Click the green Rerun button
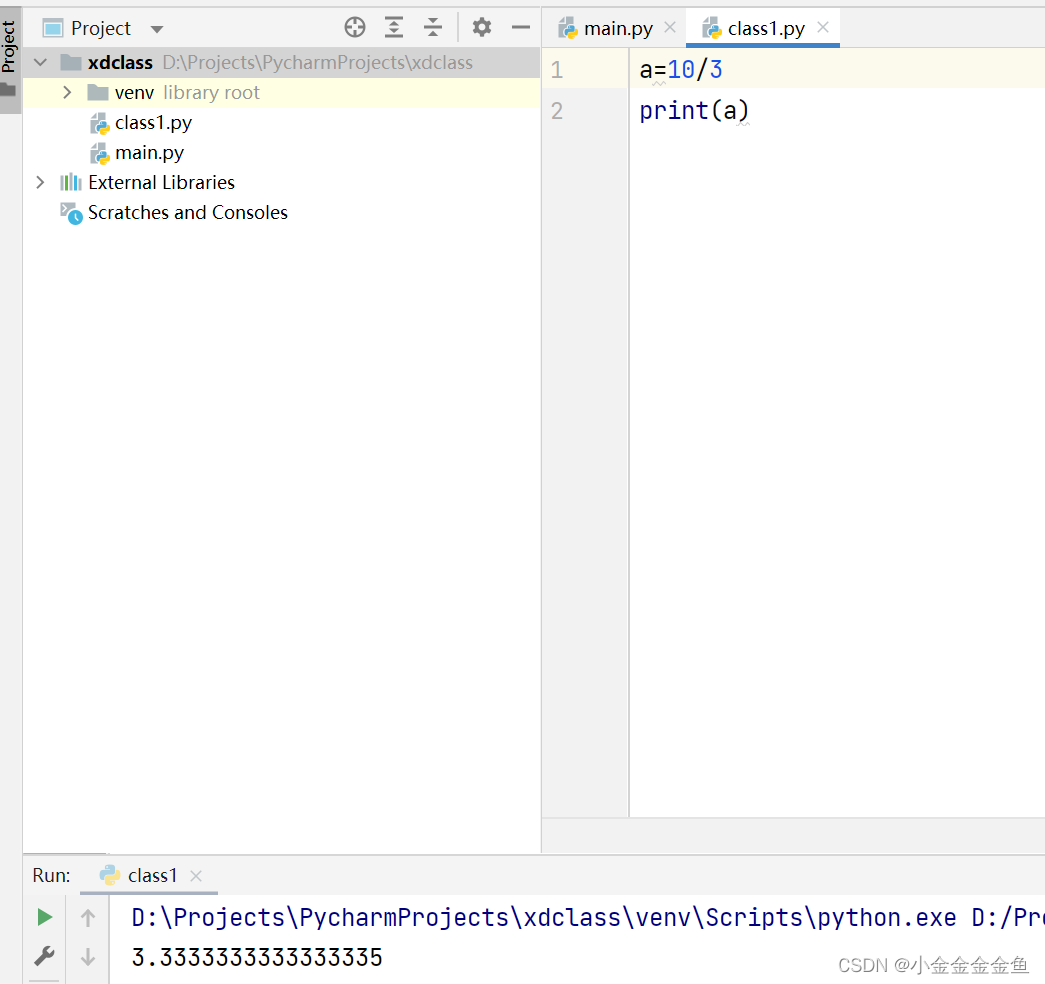The width and height of the screenshot is (1045, 984). click(x=45, y=917)
